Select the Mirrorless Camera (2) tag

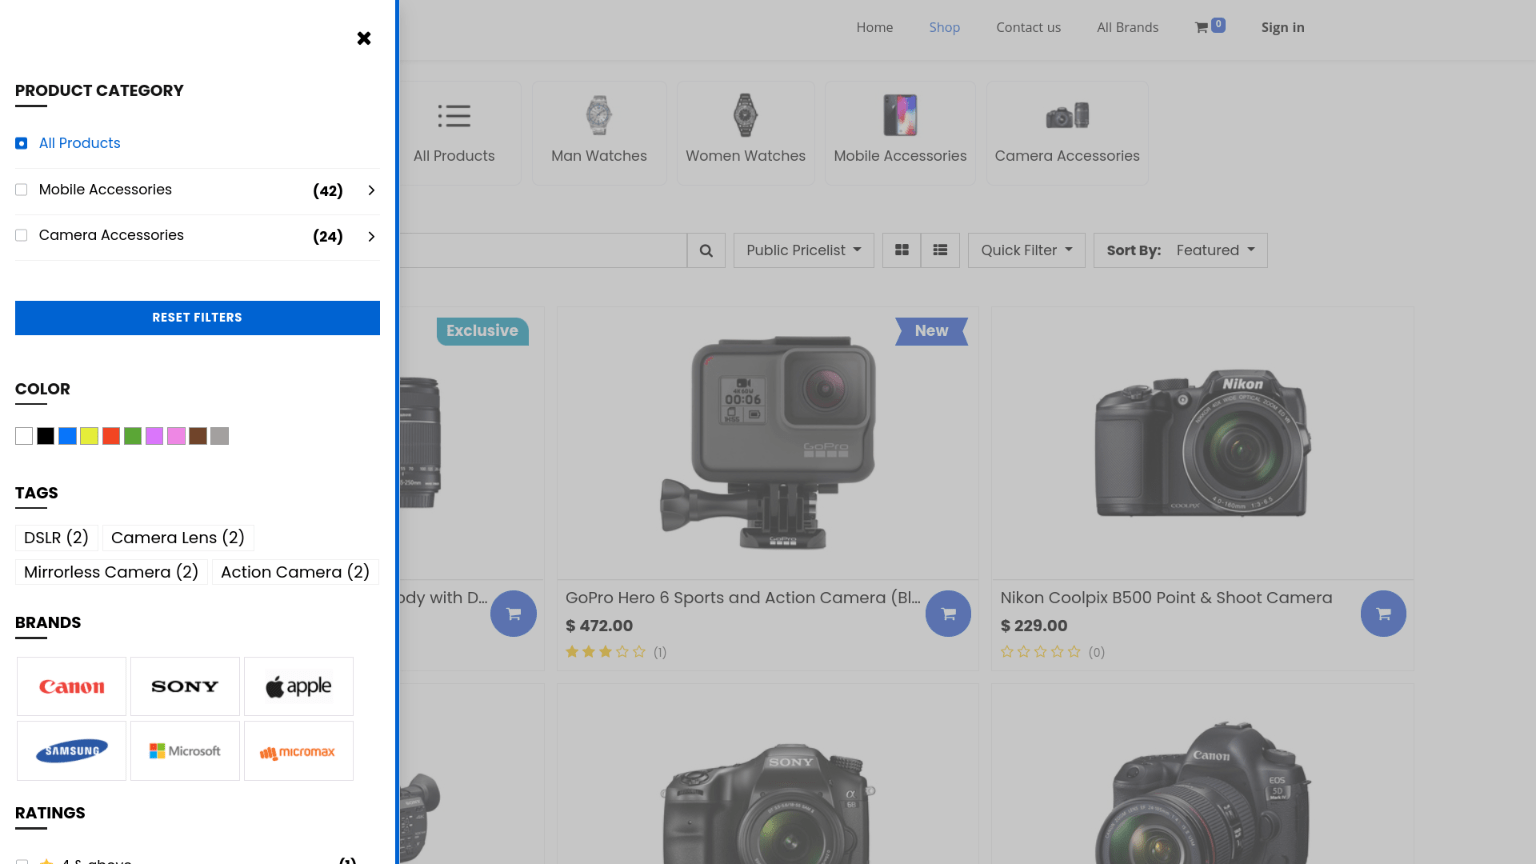[111, 572]
